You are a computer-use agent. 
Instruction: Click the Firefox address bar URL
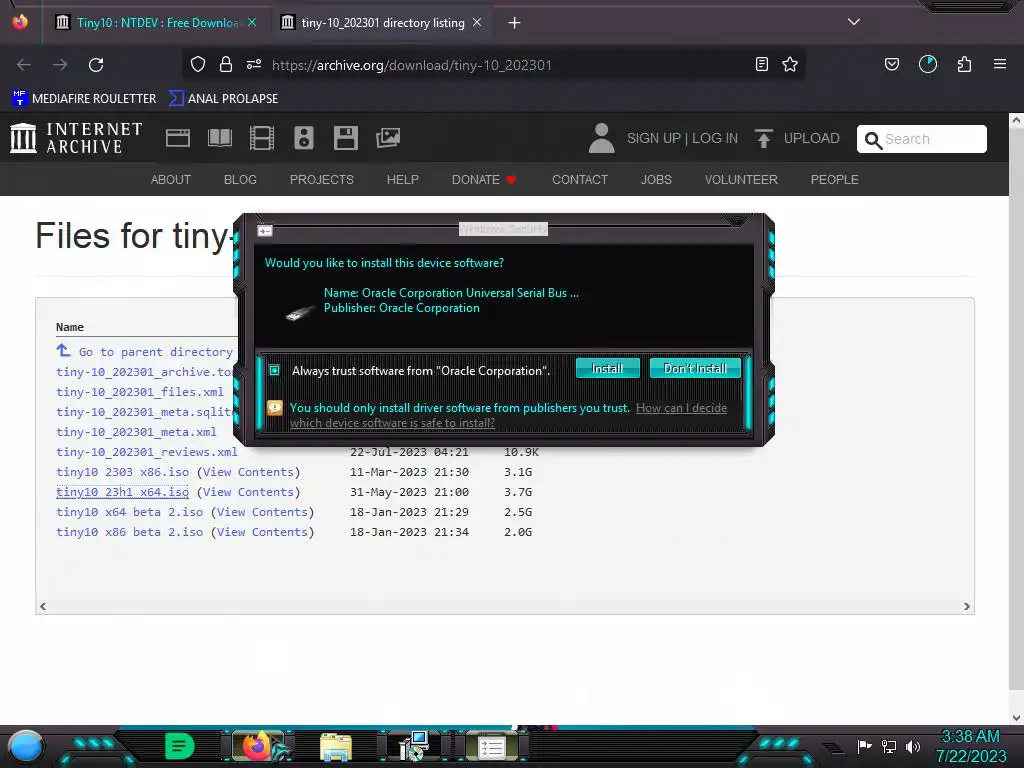coord(411,65)
